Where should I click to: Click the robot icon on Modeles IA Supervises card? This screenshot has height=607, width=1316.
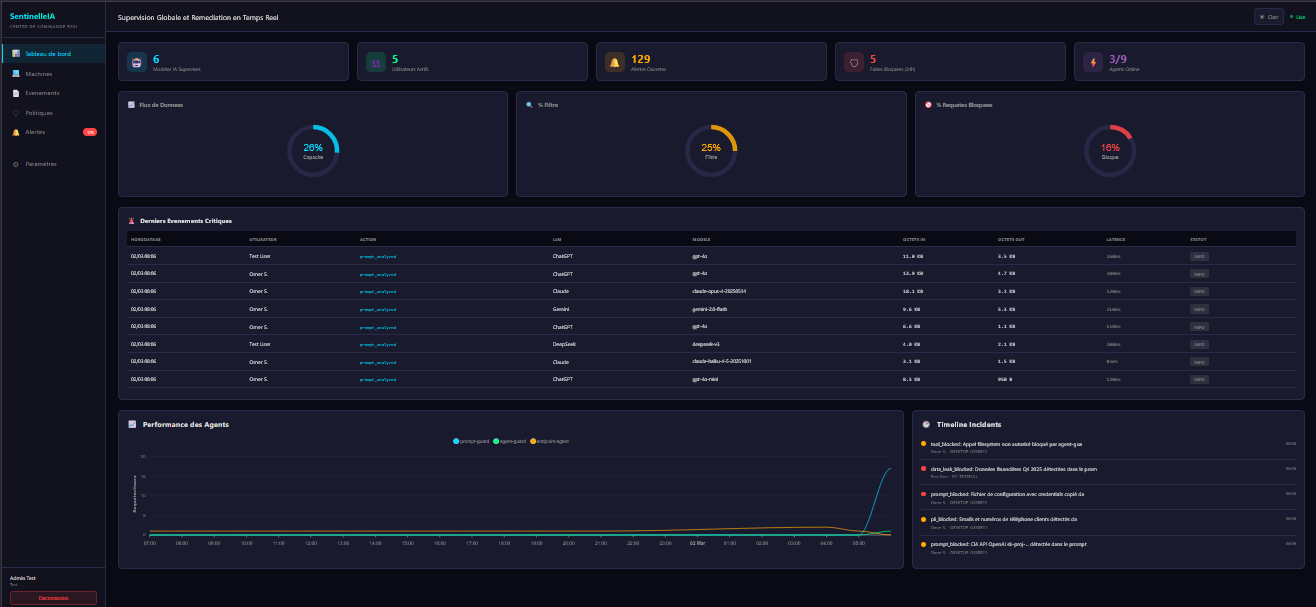tap(135, 61)
